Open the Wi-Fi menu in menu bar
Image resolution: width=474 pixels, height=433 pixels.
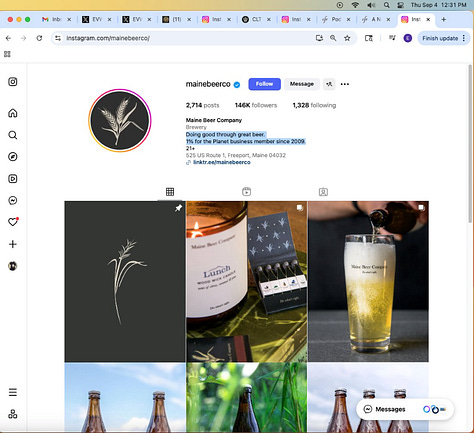pos(355,5)
